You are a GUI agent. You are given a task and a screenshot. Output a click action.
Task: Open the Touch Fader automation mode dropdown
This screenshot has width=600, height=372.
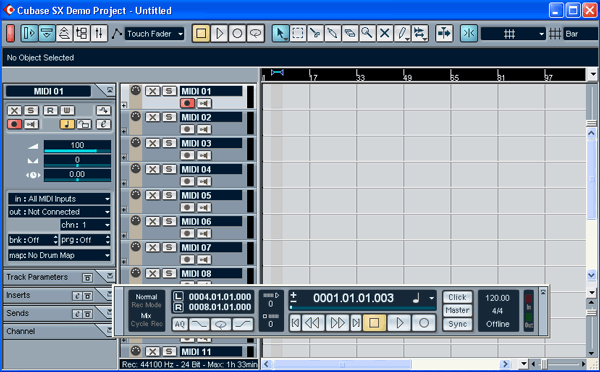point(154,34)
